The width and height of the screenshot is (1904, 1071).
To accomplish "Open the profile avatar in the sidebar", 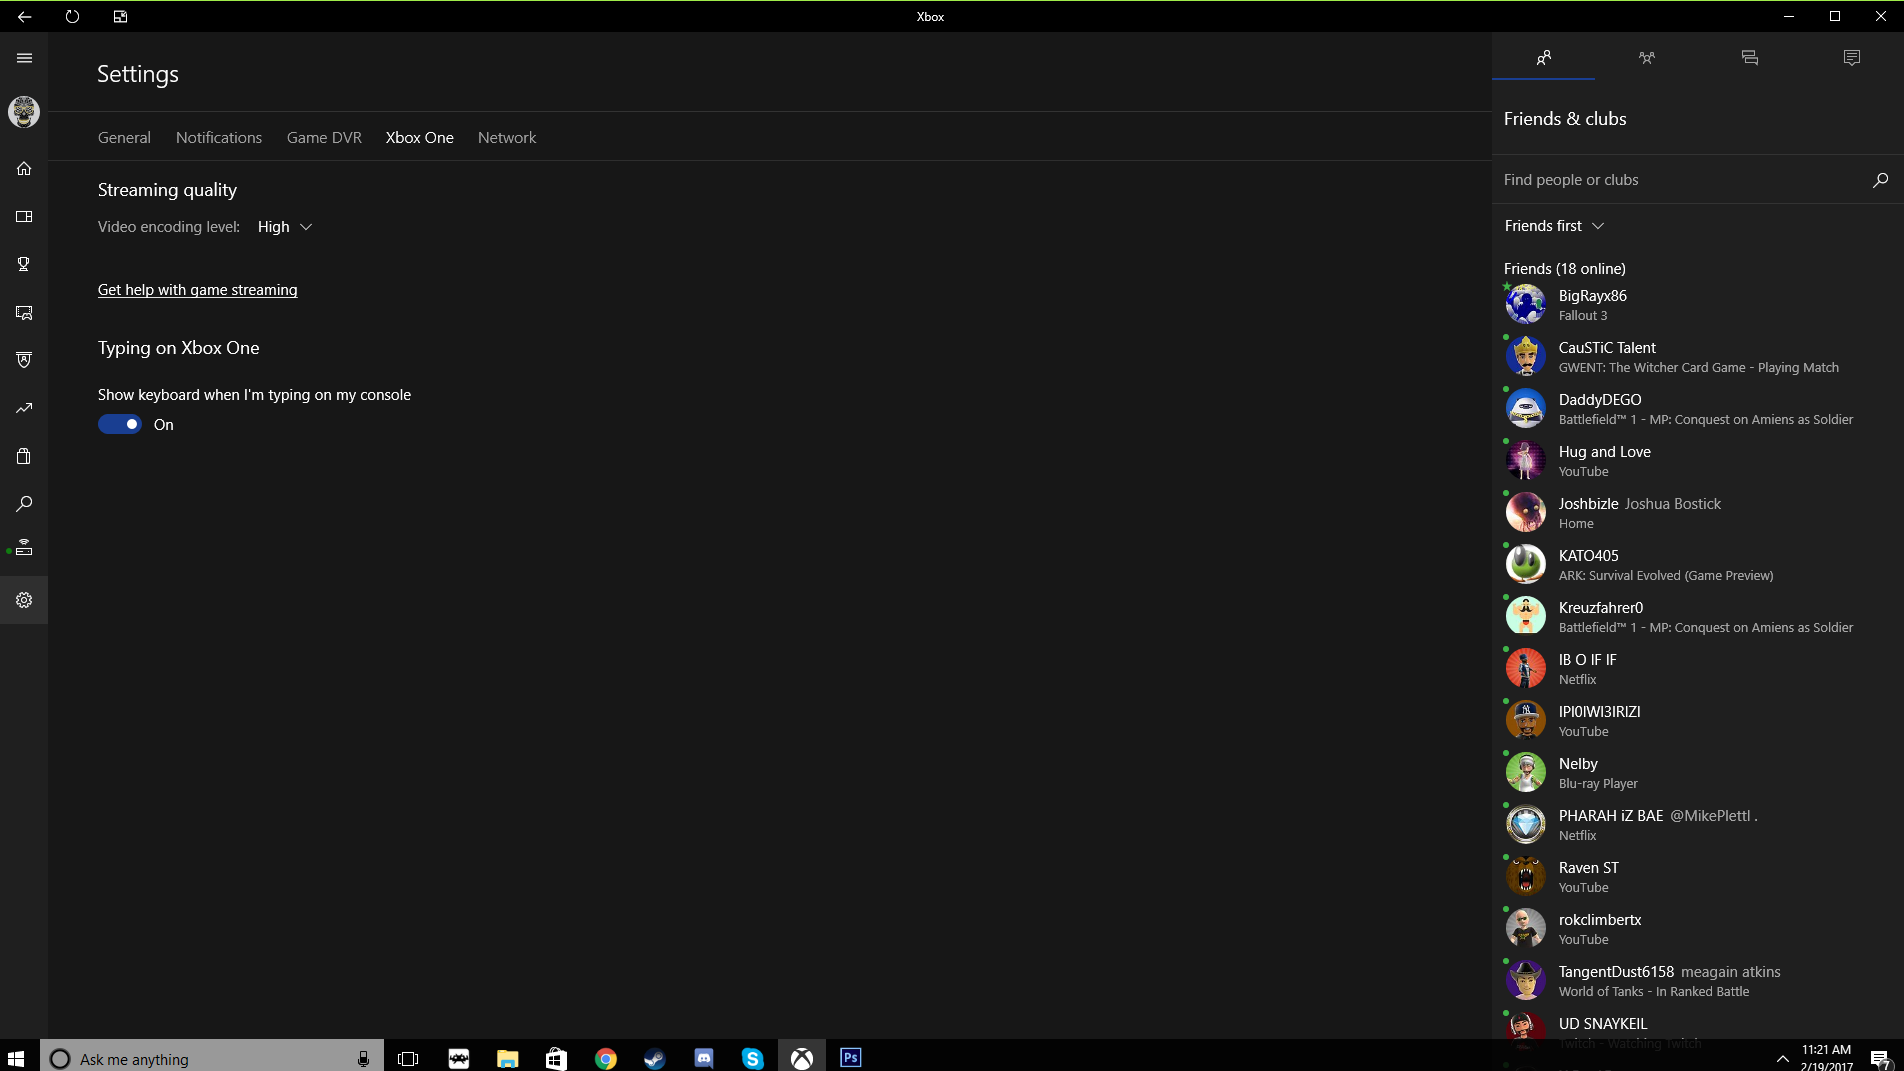I will (x=24, y=112).
